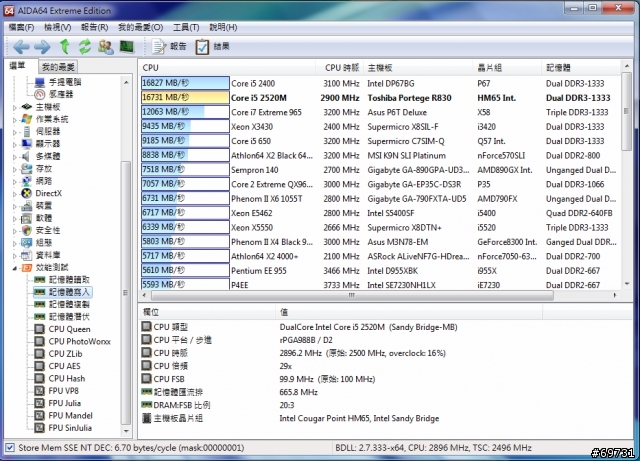Toggle the status bar checkbox
Screen dimensions: 640x461
[x=10, y=448]
